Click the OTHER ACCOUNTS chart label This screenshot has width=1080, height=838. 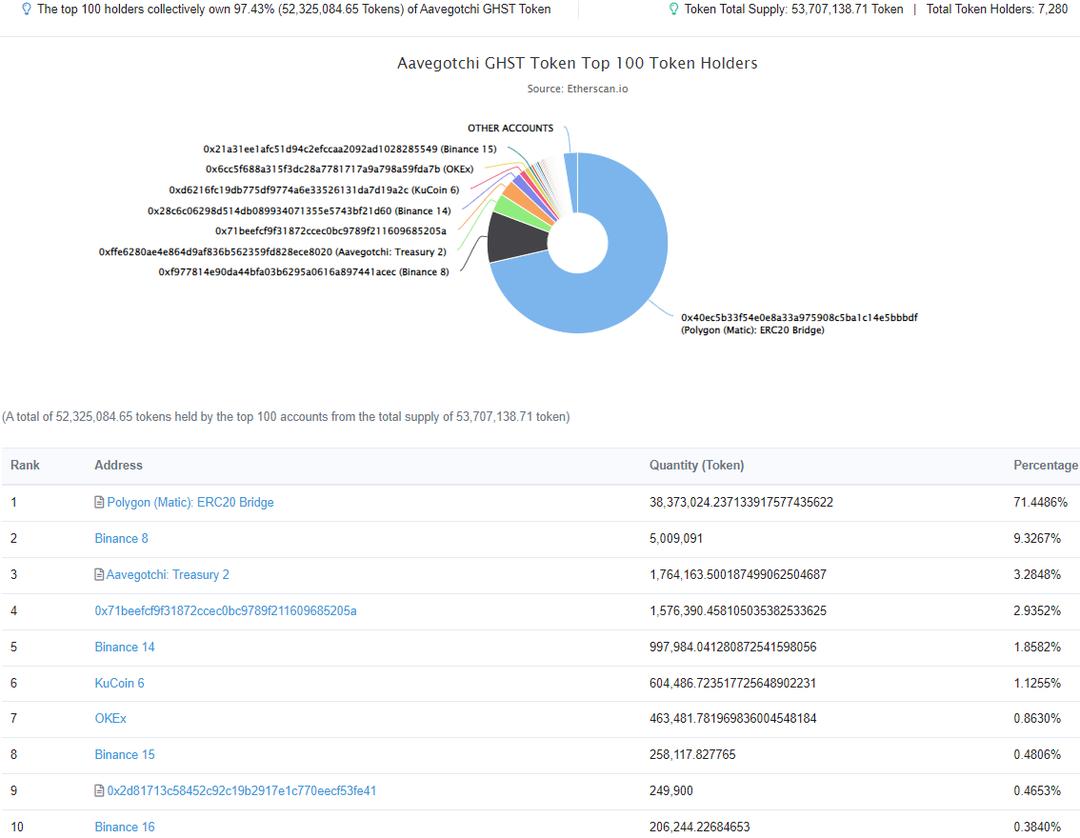(x=510, y=129)
